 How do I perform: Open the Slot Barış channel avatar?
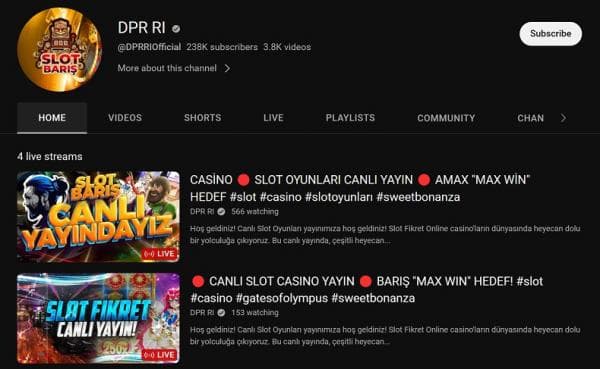coord(60,49)
